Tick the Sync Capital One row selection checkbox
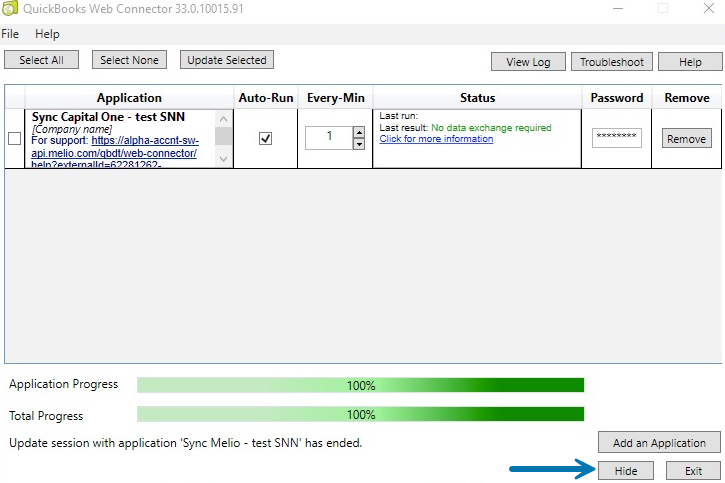Viewport: 725px width, 483px height. point(15,139)
